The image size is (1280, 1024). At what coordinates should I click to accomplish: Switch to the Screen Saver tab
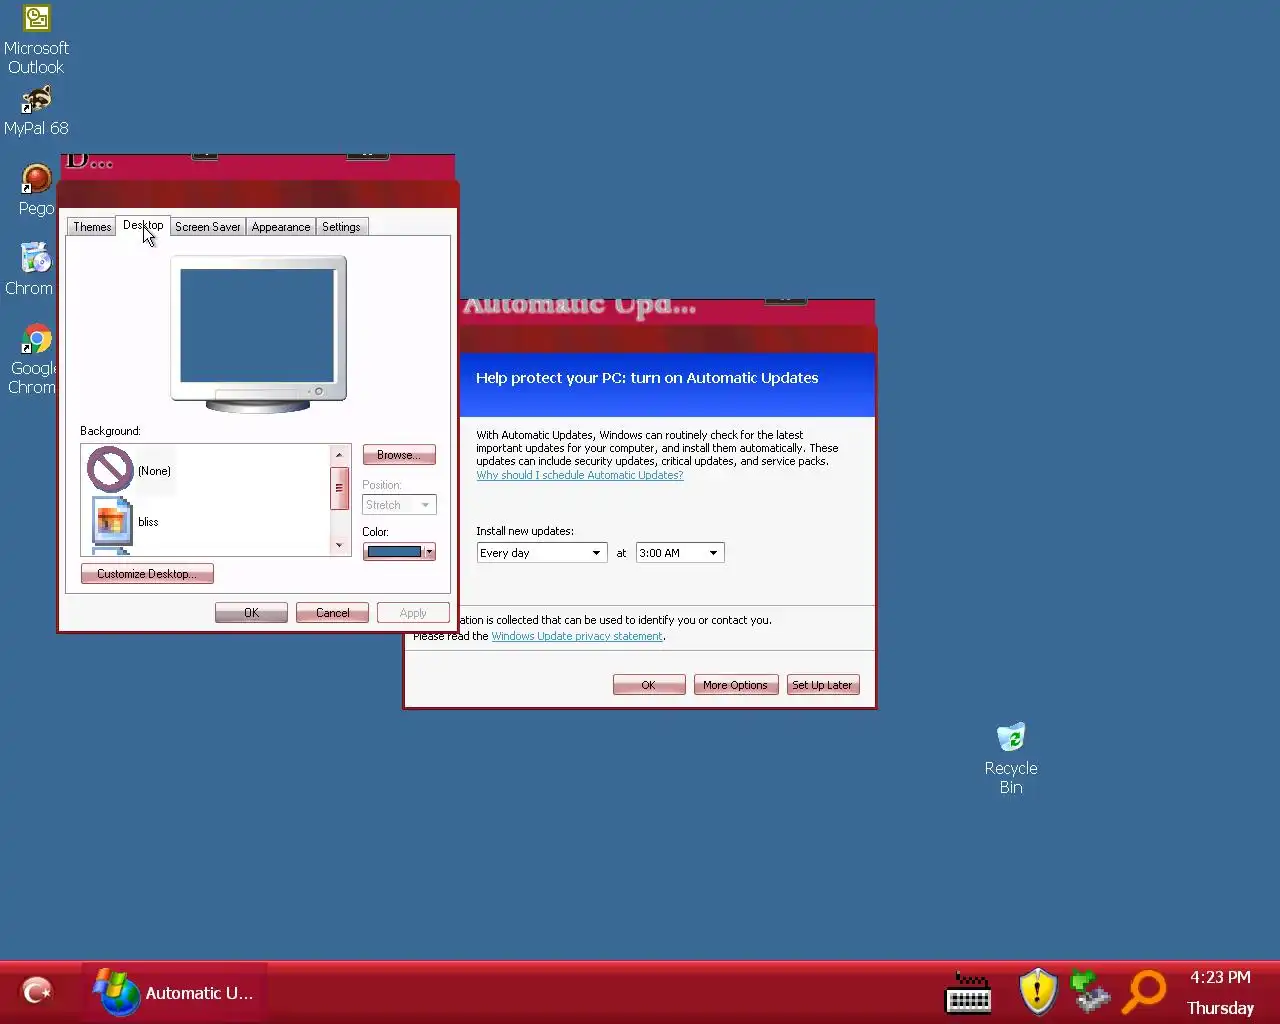click(207, 227)
